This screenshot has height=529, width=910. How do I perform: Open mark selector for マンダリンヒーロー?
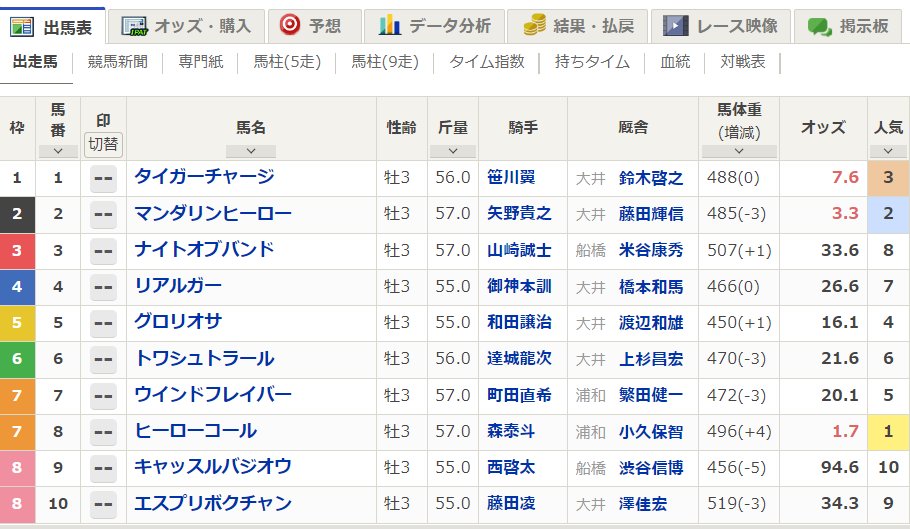pyautogui.click(x=103, y=214)
